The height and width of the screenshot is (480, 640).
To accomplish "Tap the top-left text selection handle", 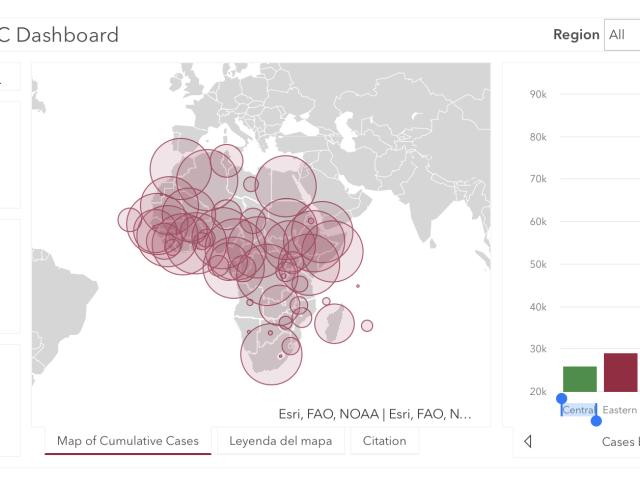I will 562,399.
